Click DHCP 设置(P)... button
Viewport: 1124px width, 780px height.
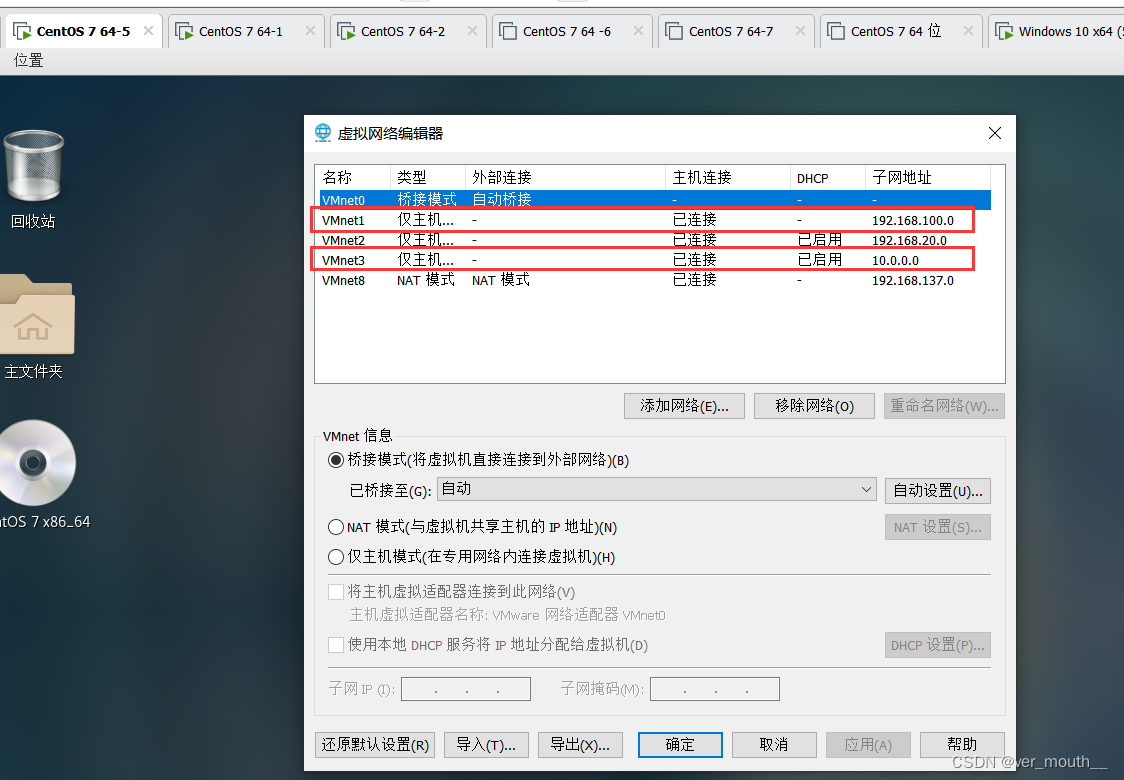coord(938,645)
